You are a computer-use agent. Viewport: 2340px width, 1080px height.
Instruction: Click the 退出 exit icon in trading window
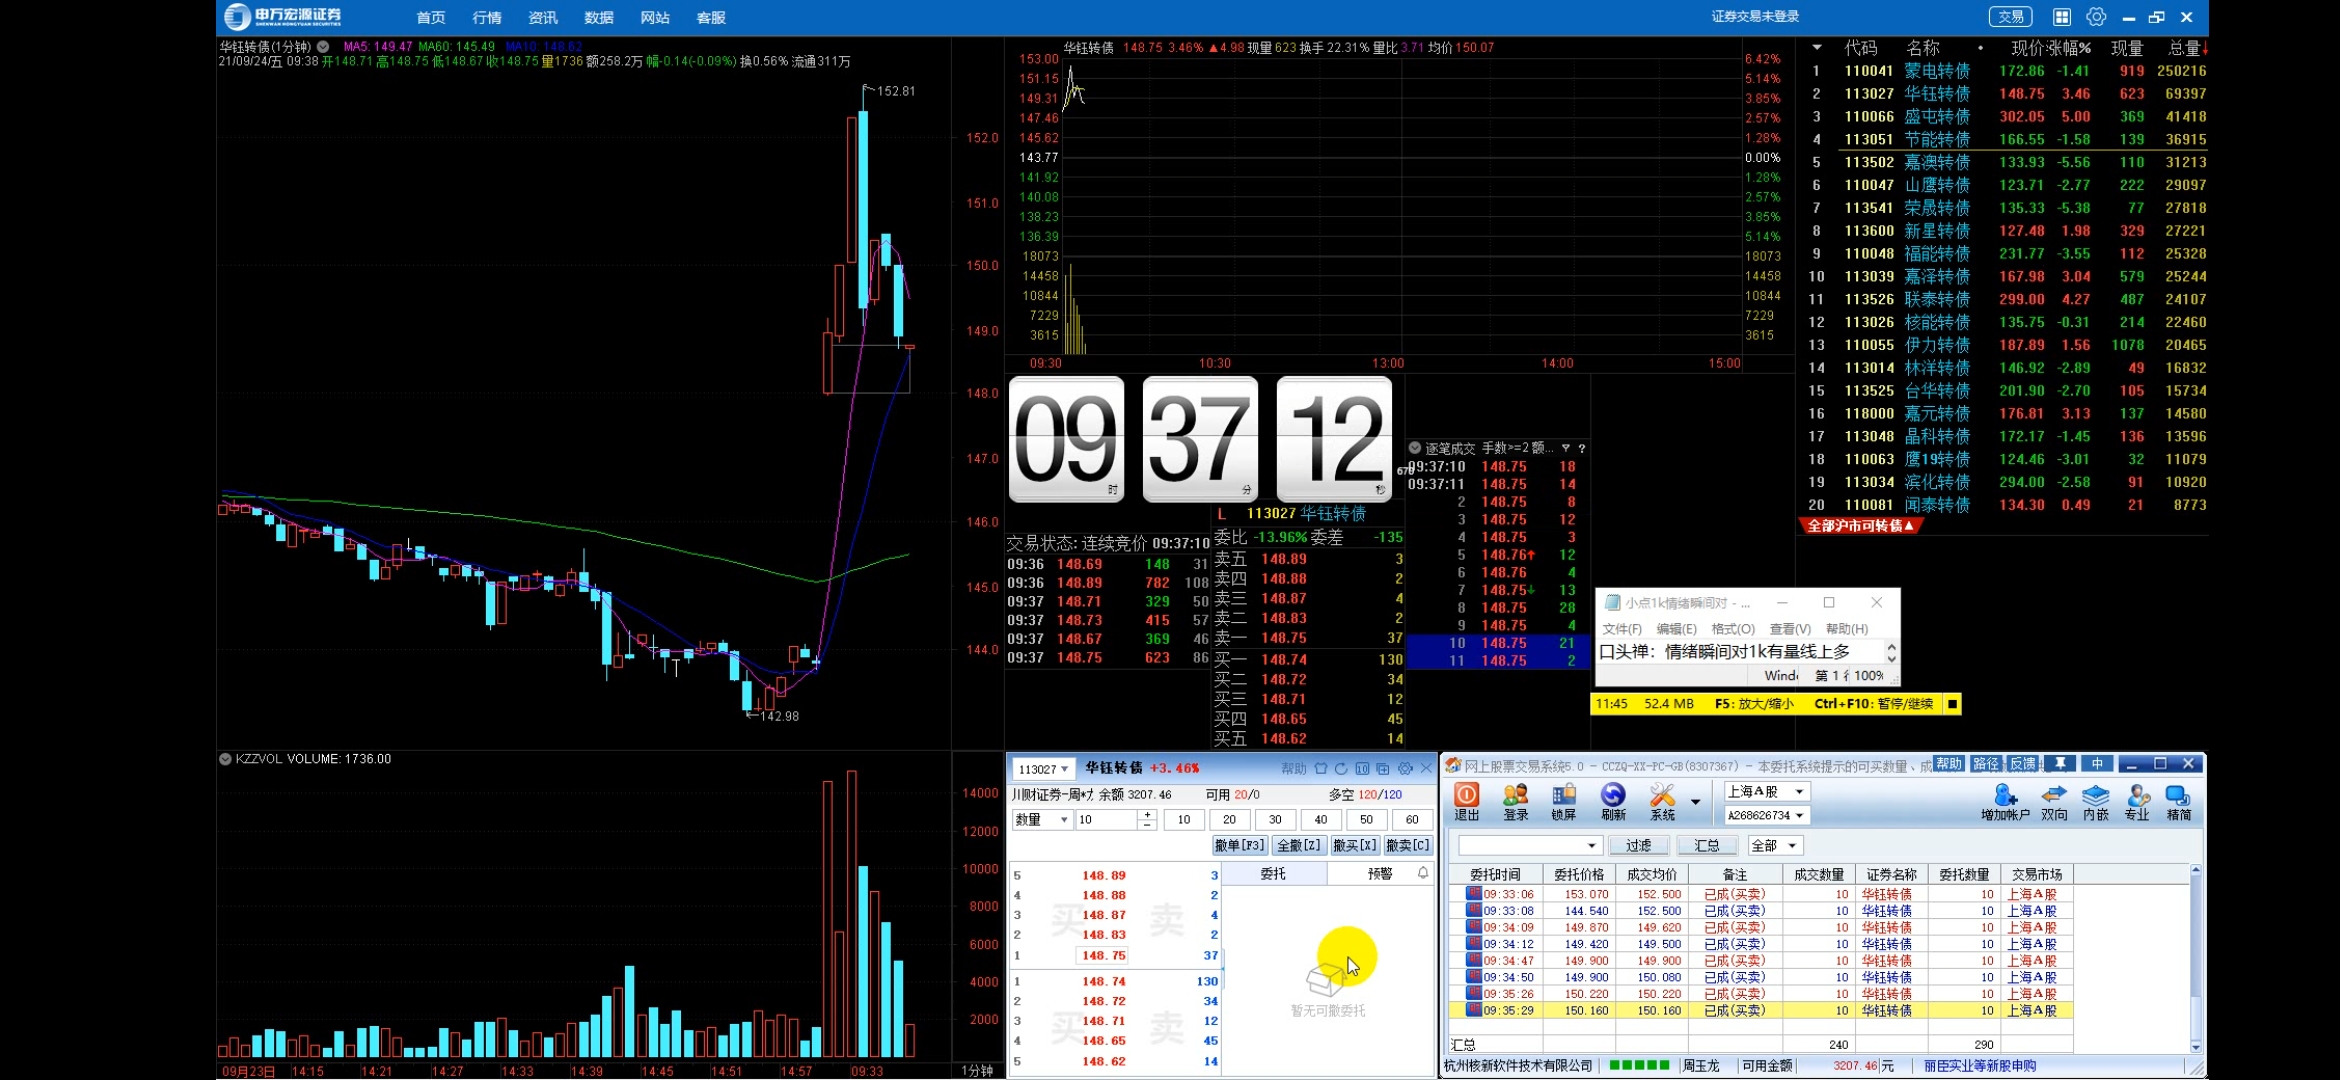(1467, 801)
